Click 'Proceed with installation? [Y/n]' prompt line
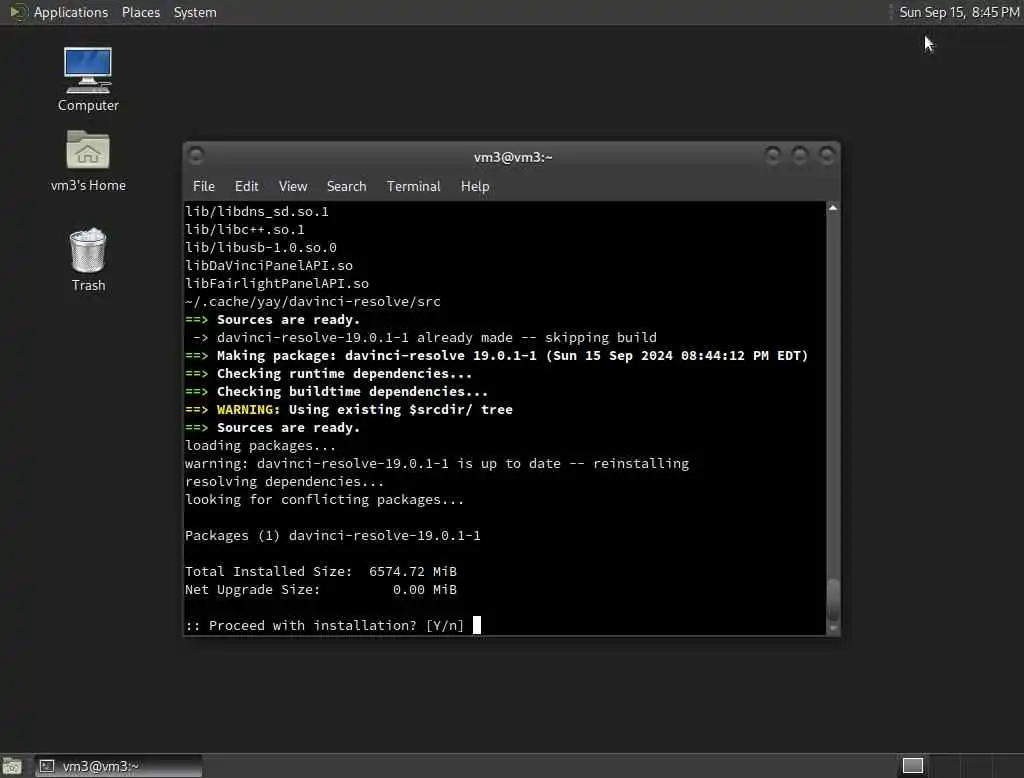Screen dimensions: 1024x778 coord(325,625)
